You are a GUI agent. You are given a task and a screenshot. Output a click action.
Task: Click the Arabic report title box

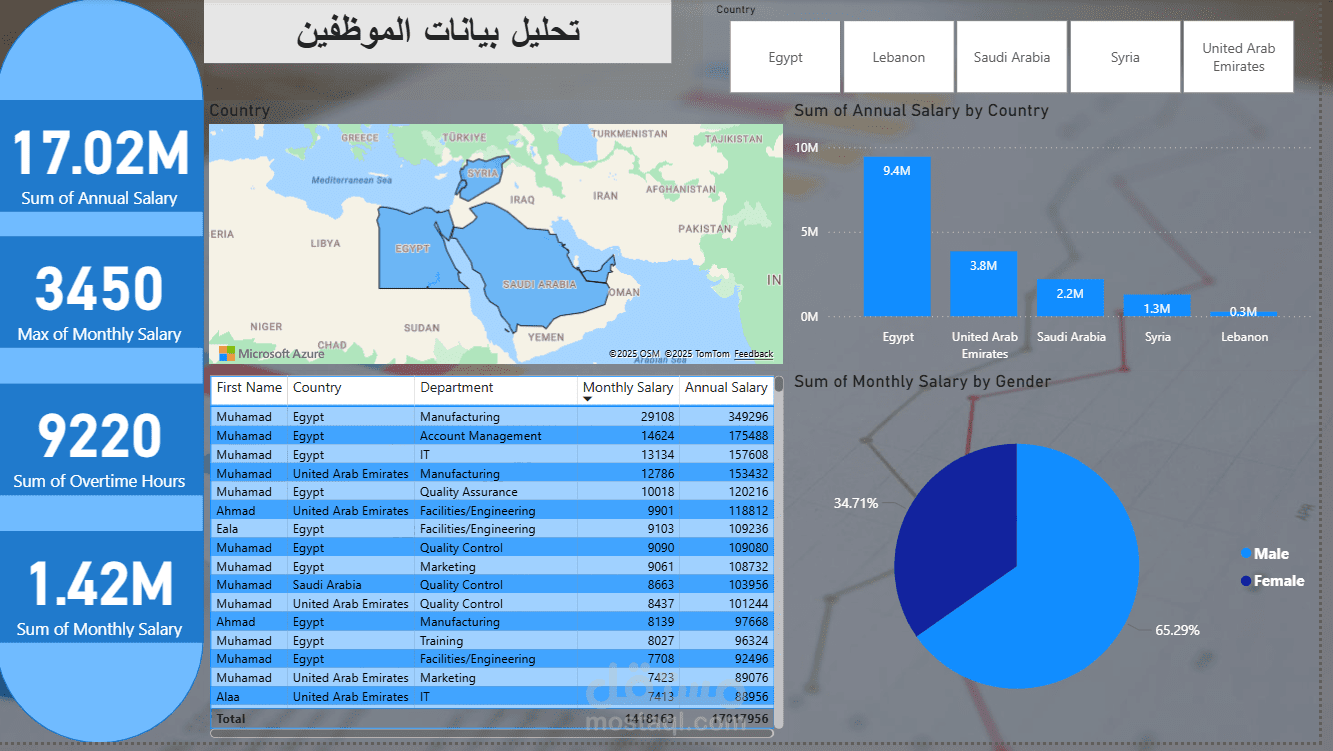(x=438, y=32)
